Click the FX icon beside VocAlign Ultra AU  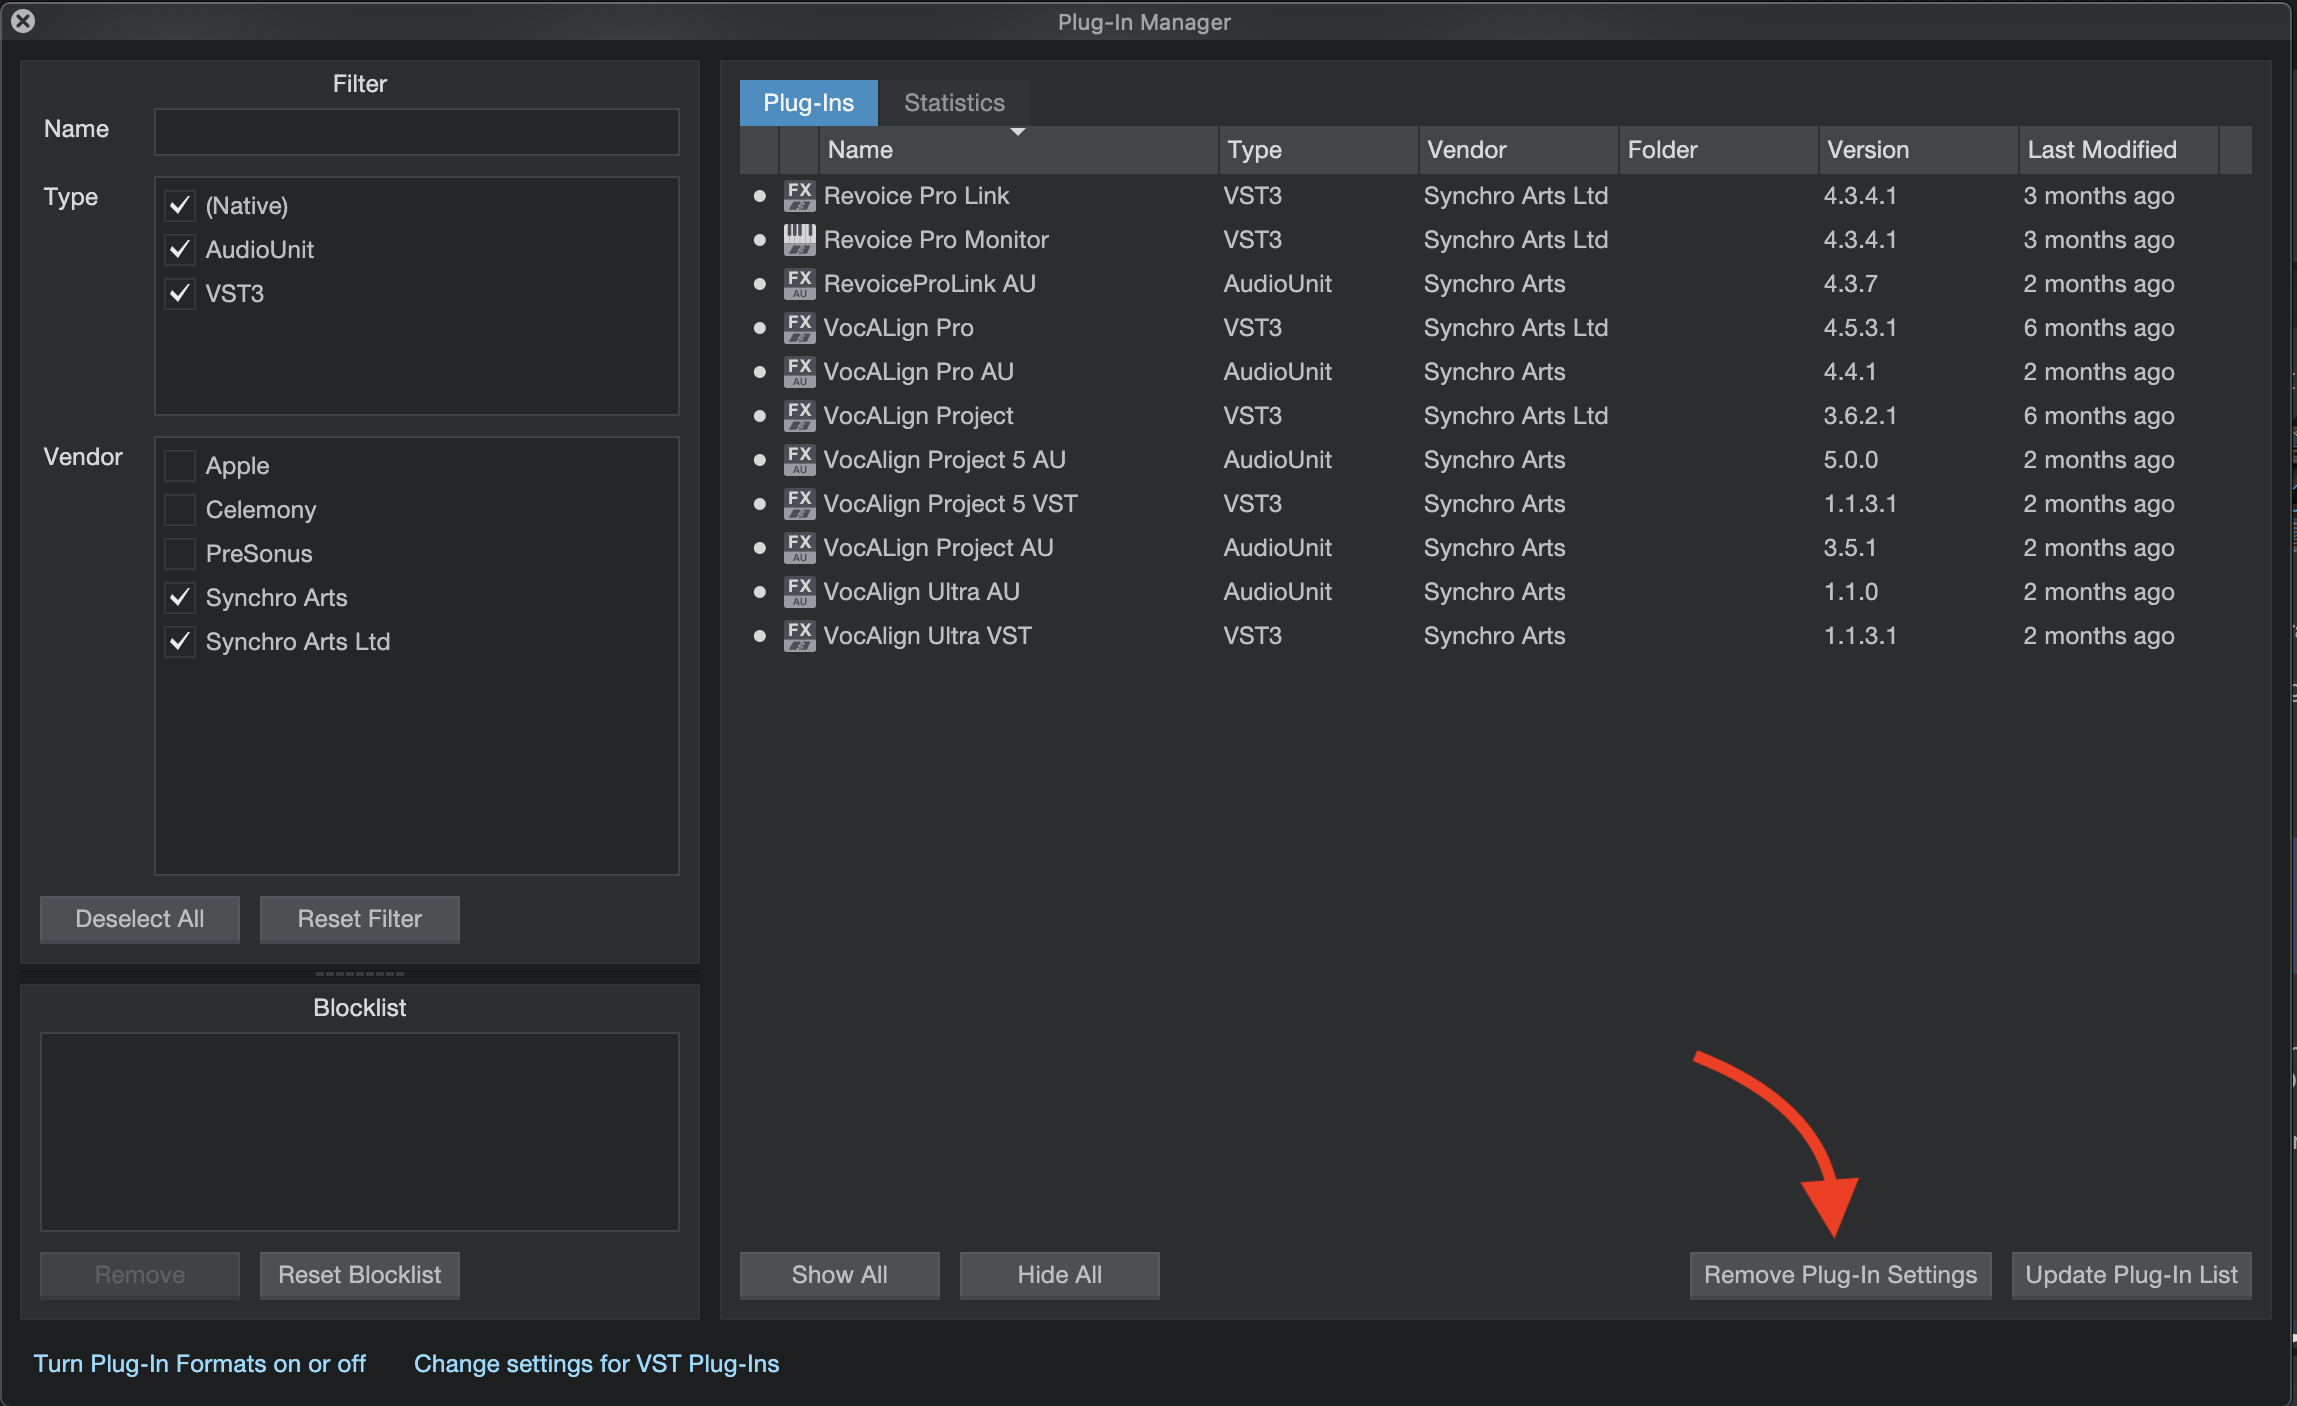click(x=799, y=592)
